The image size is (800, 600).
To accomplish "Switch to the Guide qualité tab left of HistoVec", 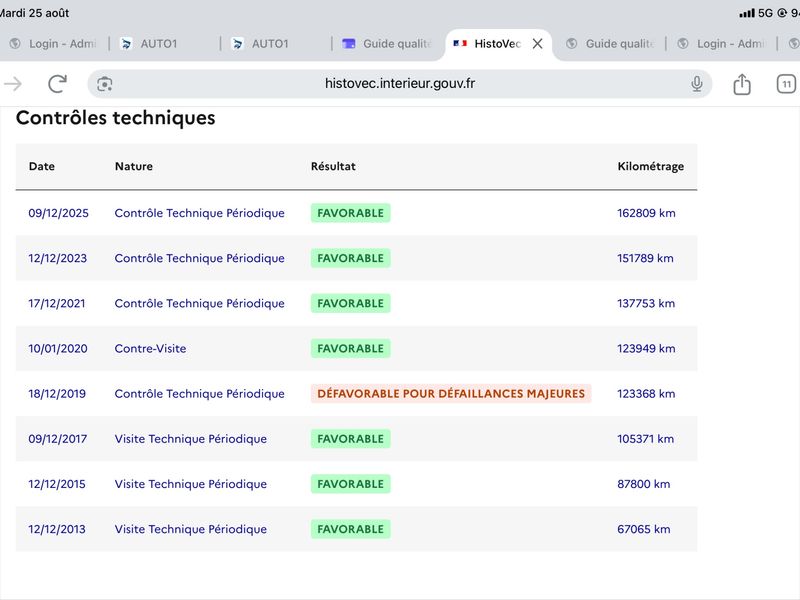I will point(387,44).
